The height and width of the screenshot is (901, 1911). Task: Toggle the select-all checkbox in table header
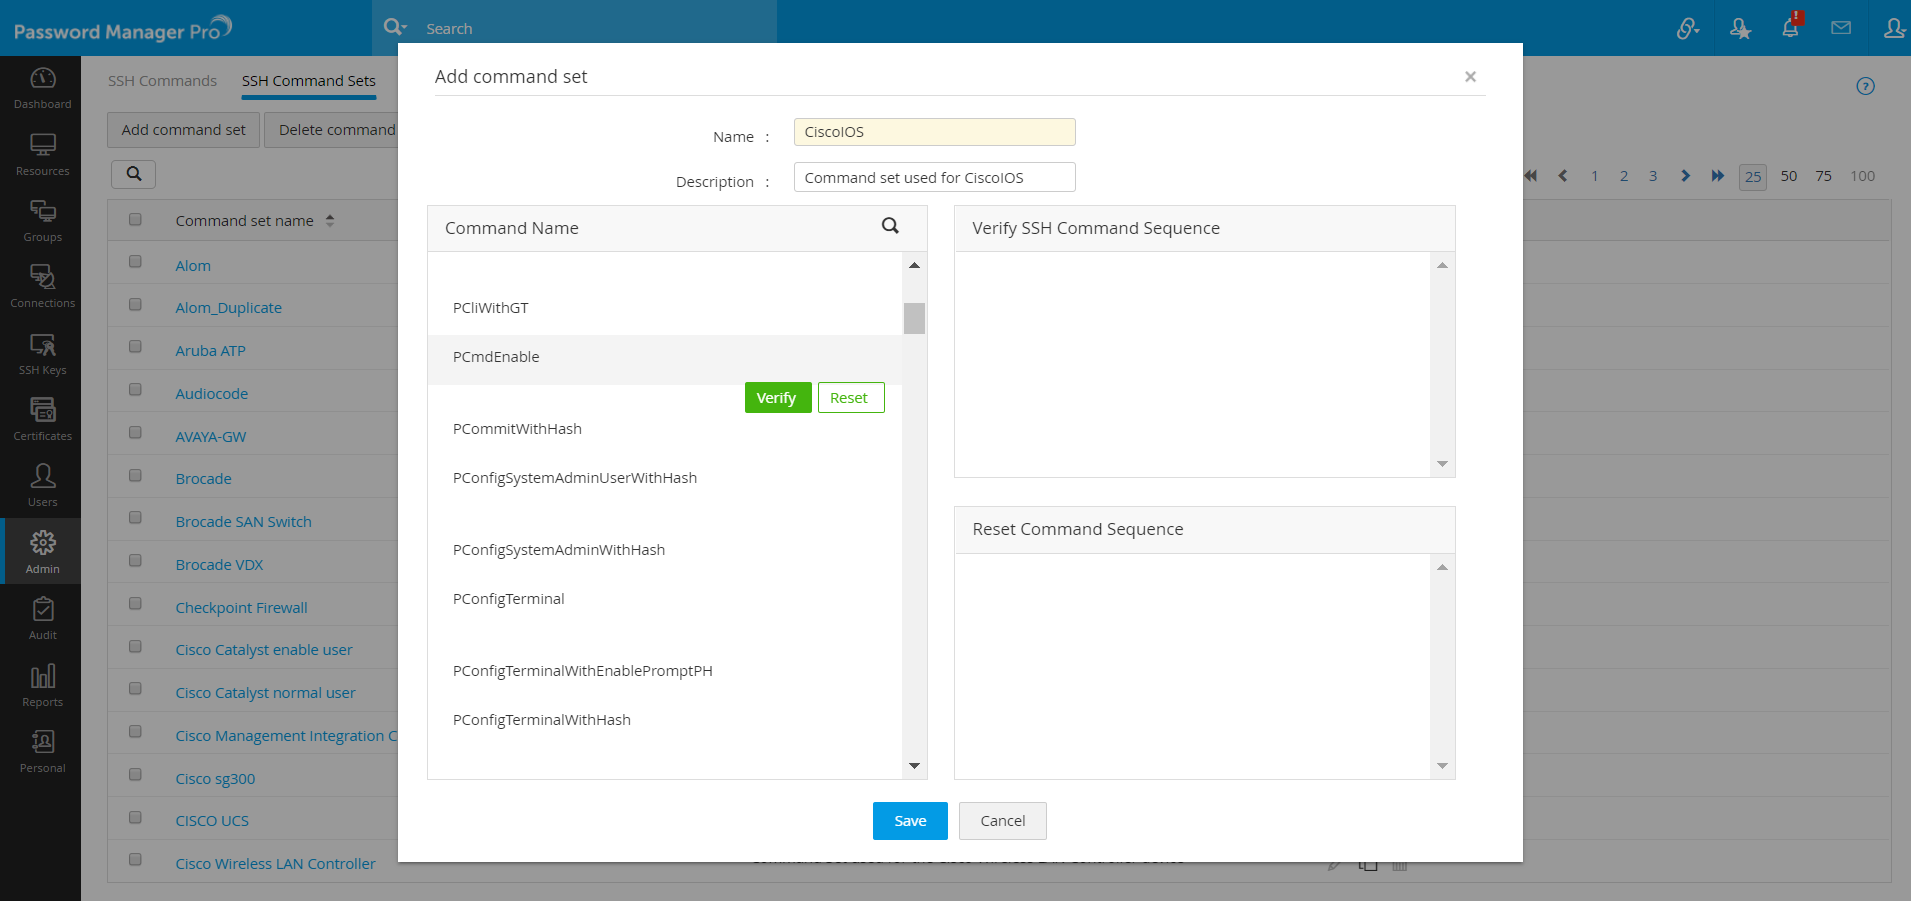tap(135, 219)
